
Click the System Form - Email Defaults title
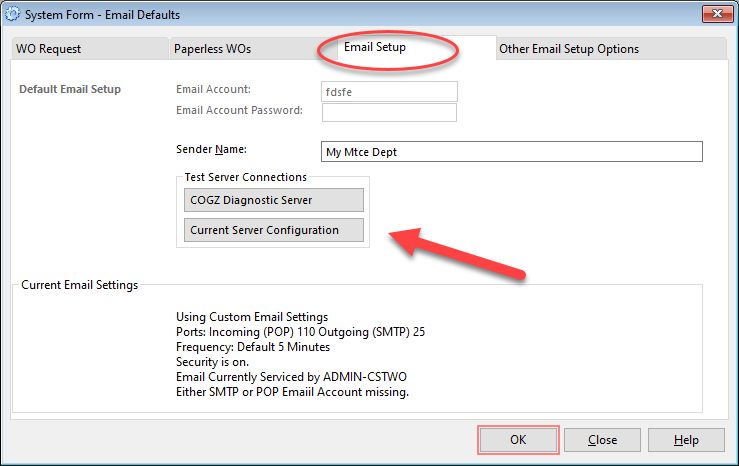(x=102, y=15)
